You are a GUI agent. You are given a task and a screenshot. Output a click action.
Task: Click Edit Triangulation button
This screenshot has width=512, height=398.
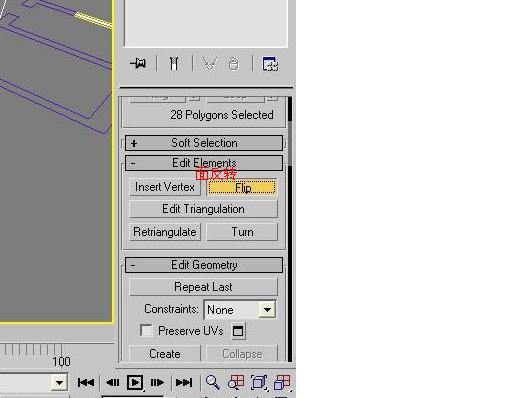click(203, 209)
